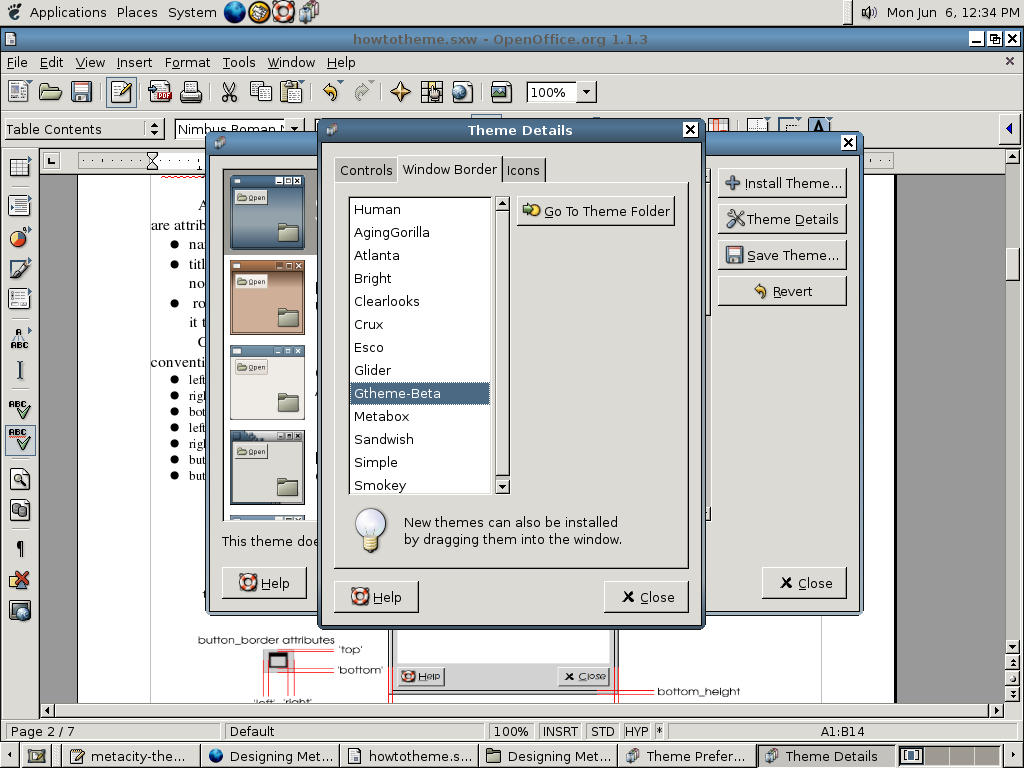1024x768 pixels.
Task: Click Insert table icon in left toolbar
Action: click(20, 167)
